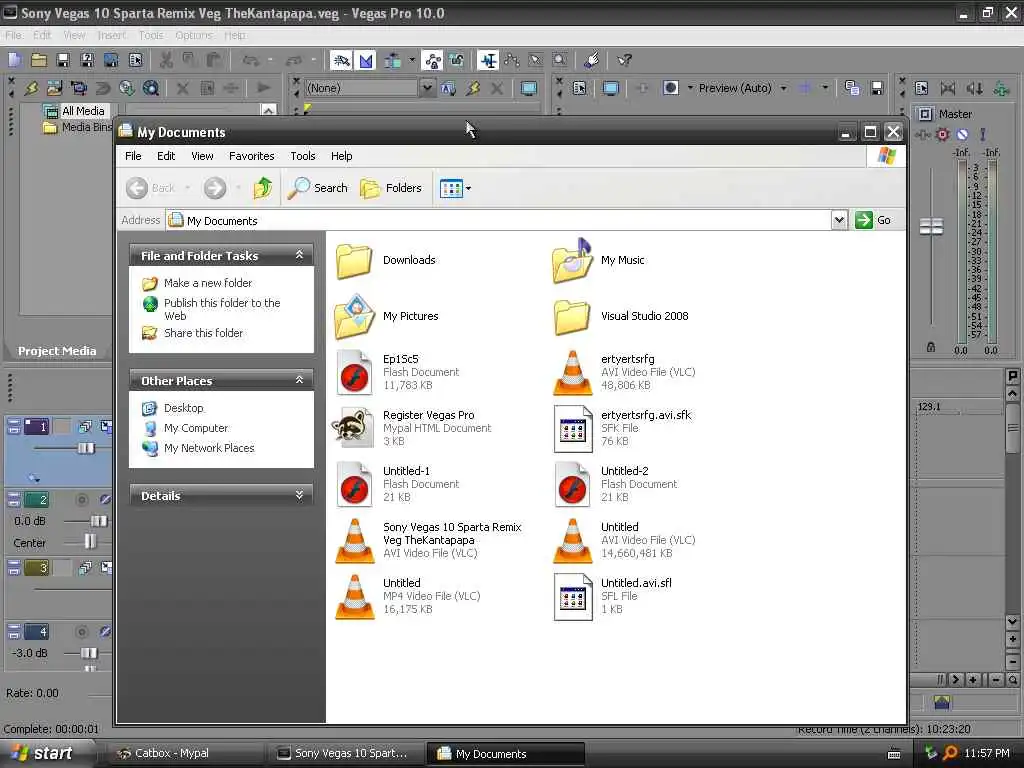Expand the Details panel
The width and height of the screenshot is (1024, 768).
(299, 495)
